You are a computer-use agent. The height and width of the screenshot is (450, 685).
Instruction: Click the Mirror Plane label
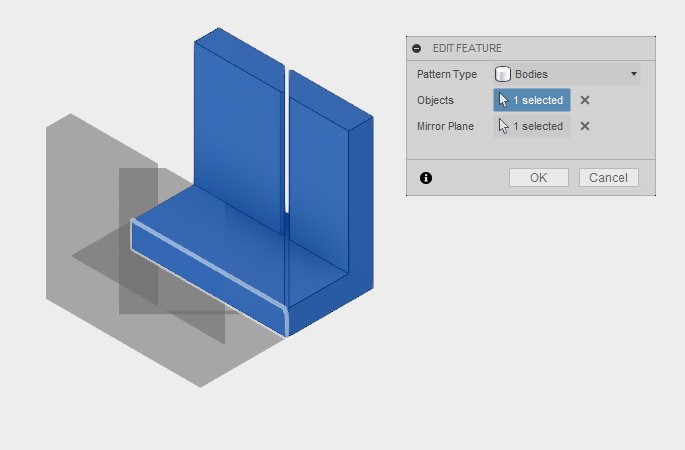pyautogui.click(x=445, y=126)
